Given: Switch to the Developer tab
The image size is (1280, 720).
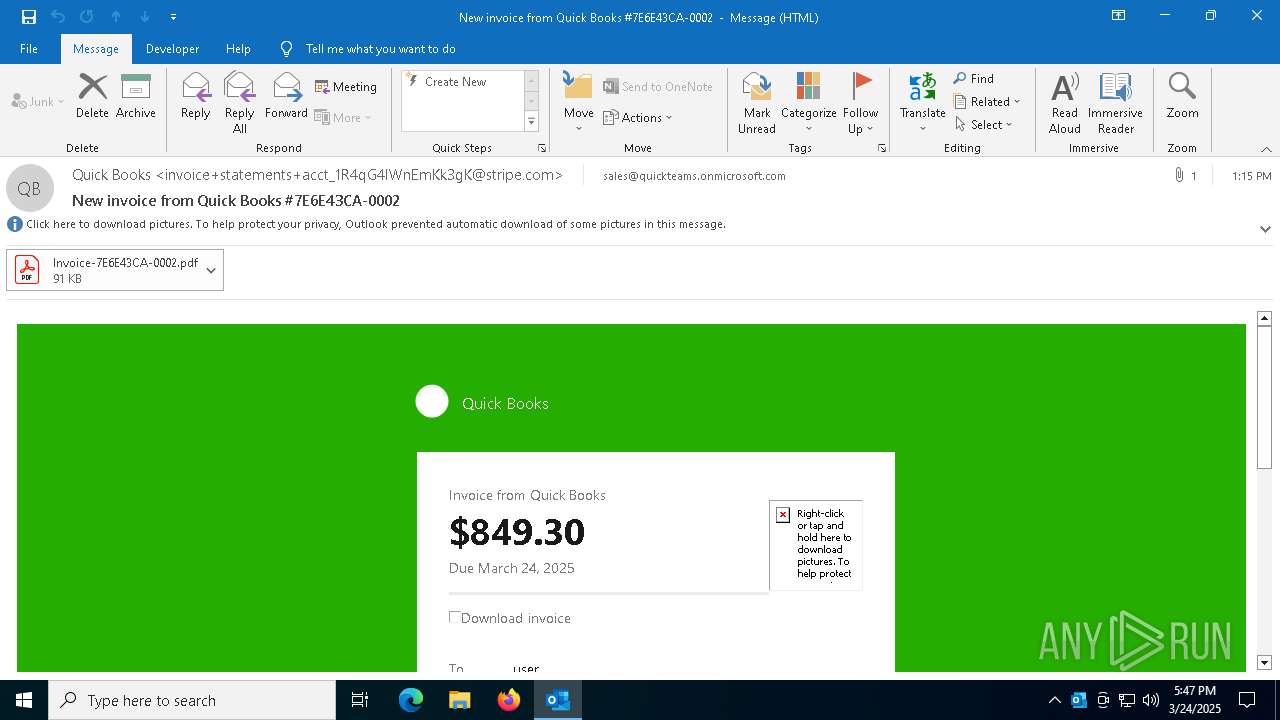Looking at the screenshot, I should point(172,48).
